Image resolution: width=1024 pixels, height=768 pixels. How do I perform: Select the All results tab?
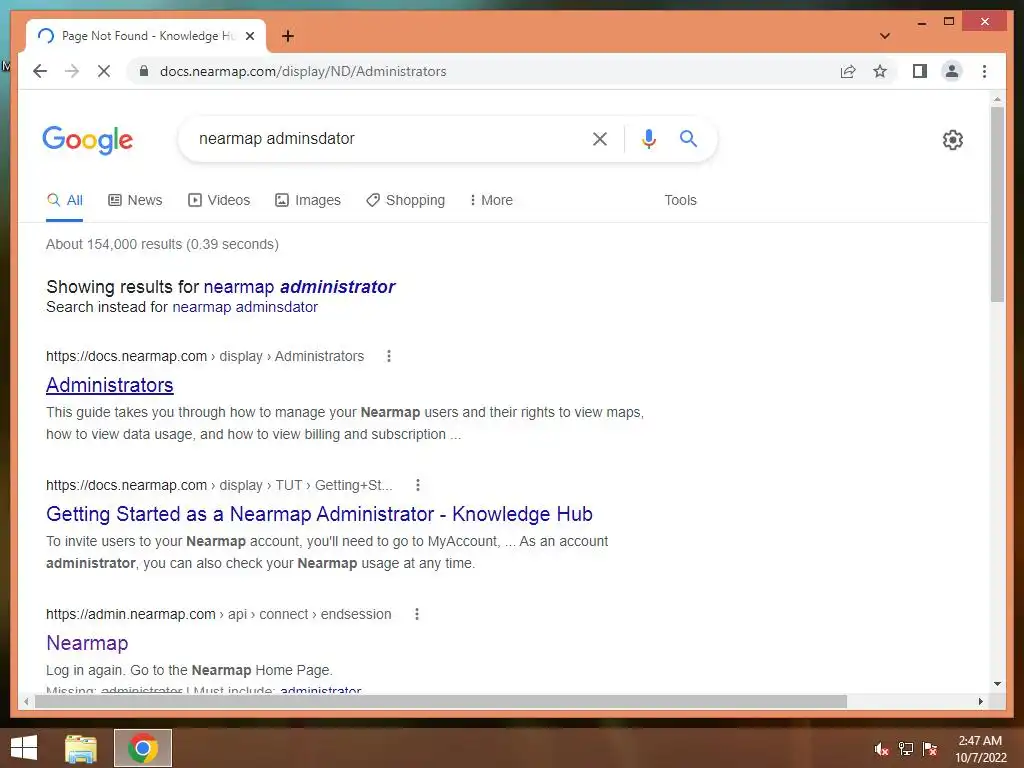coord(65,200)
